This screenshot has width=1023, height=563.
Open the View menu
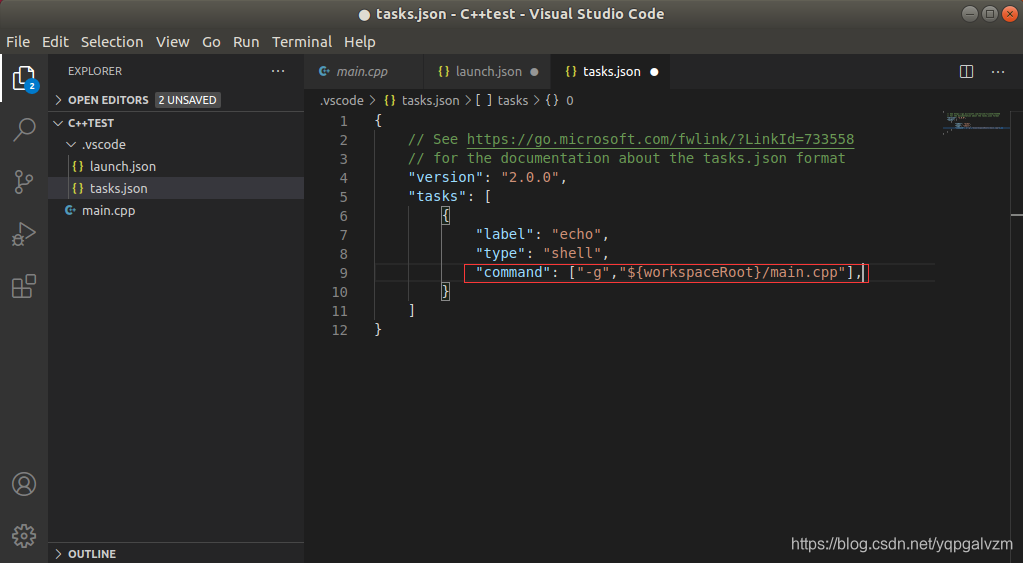coord(172,42)
